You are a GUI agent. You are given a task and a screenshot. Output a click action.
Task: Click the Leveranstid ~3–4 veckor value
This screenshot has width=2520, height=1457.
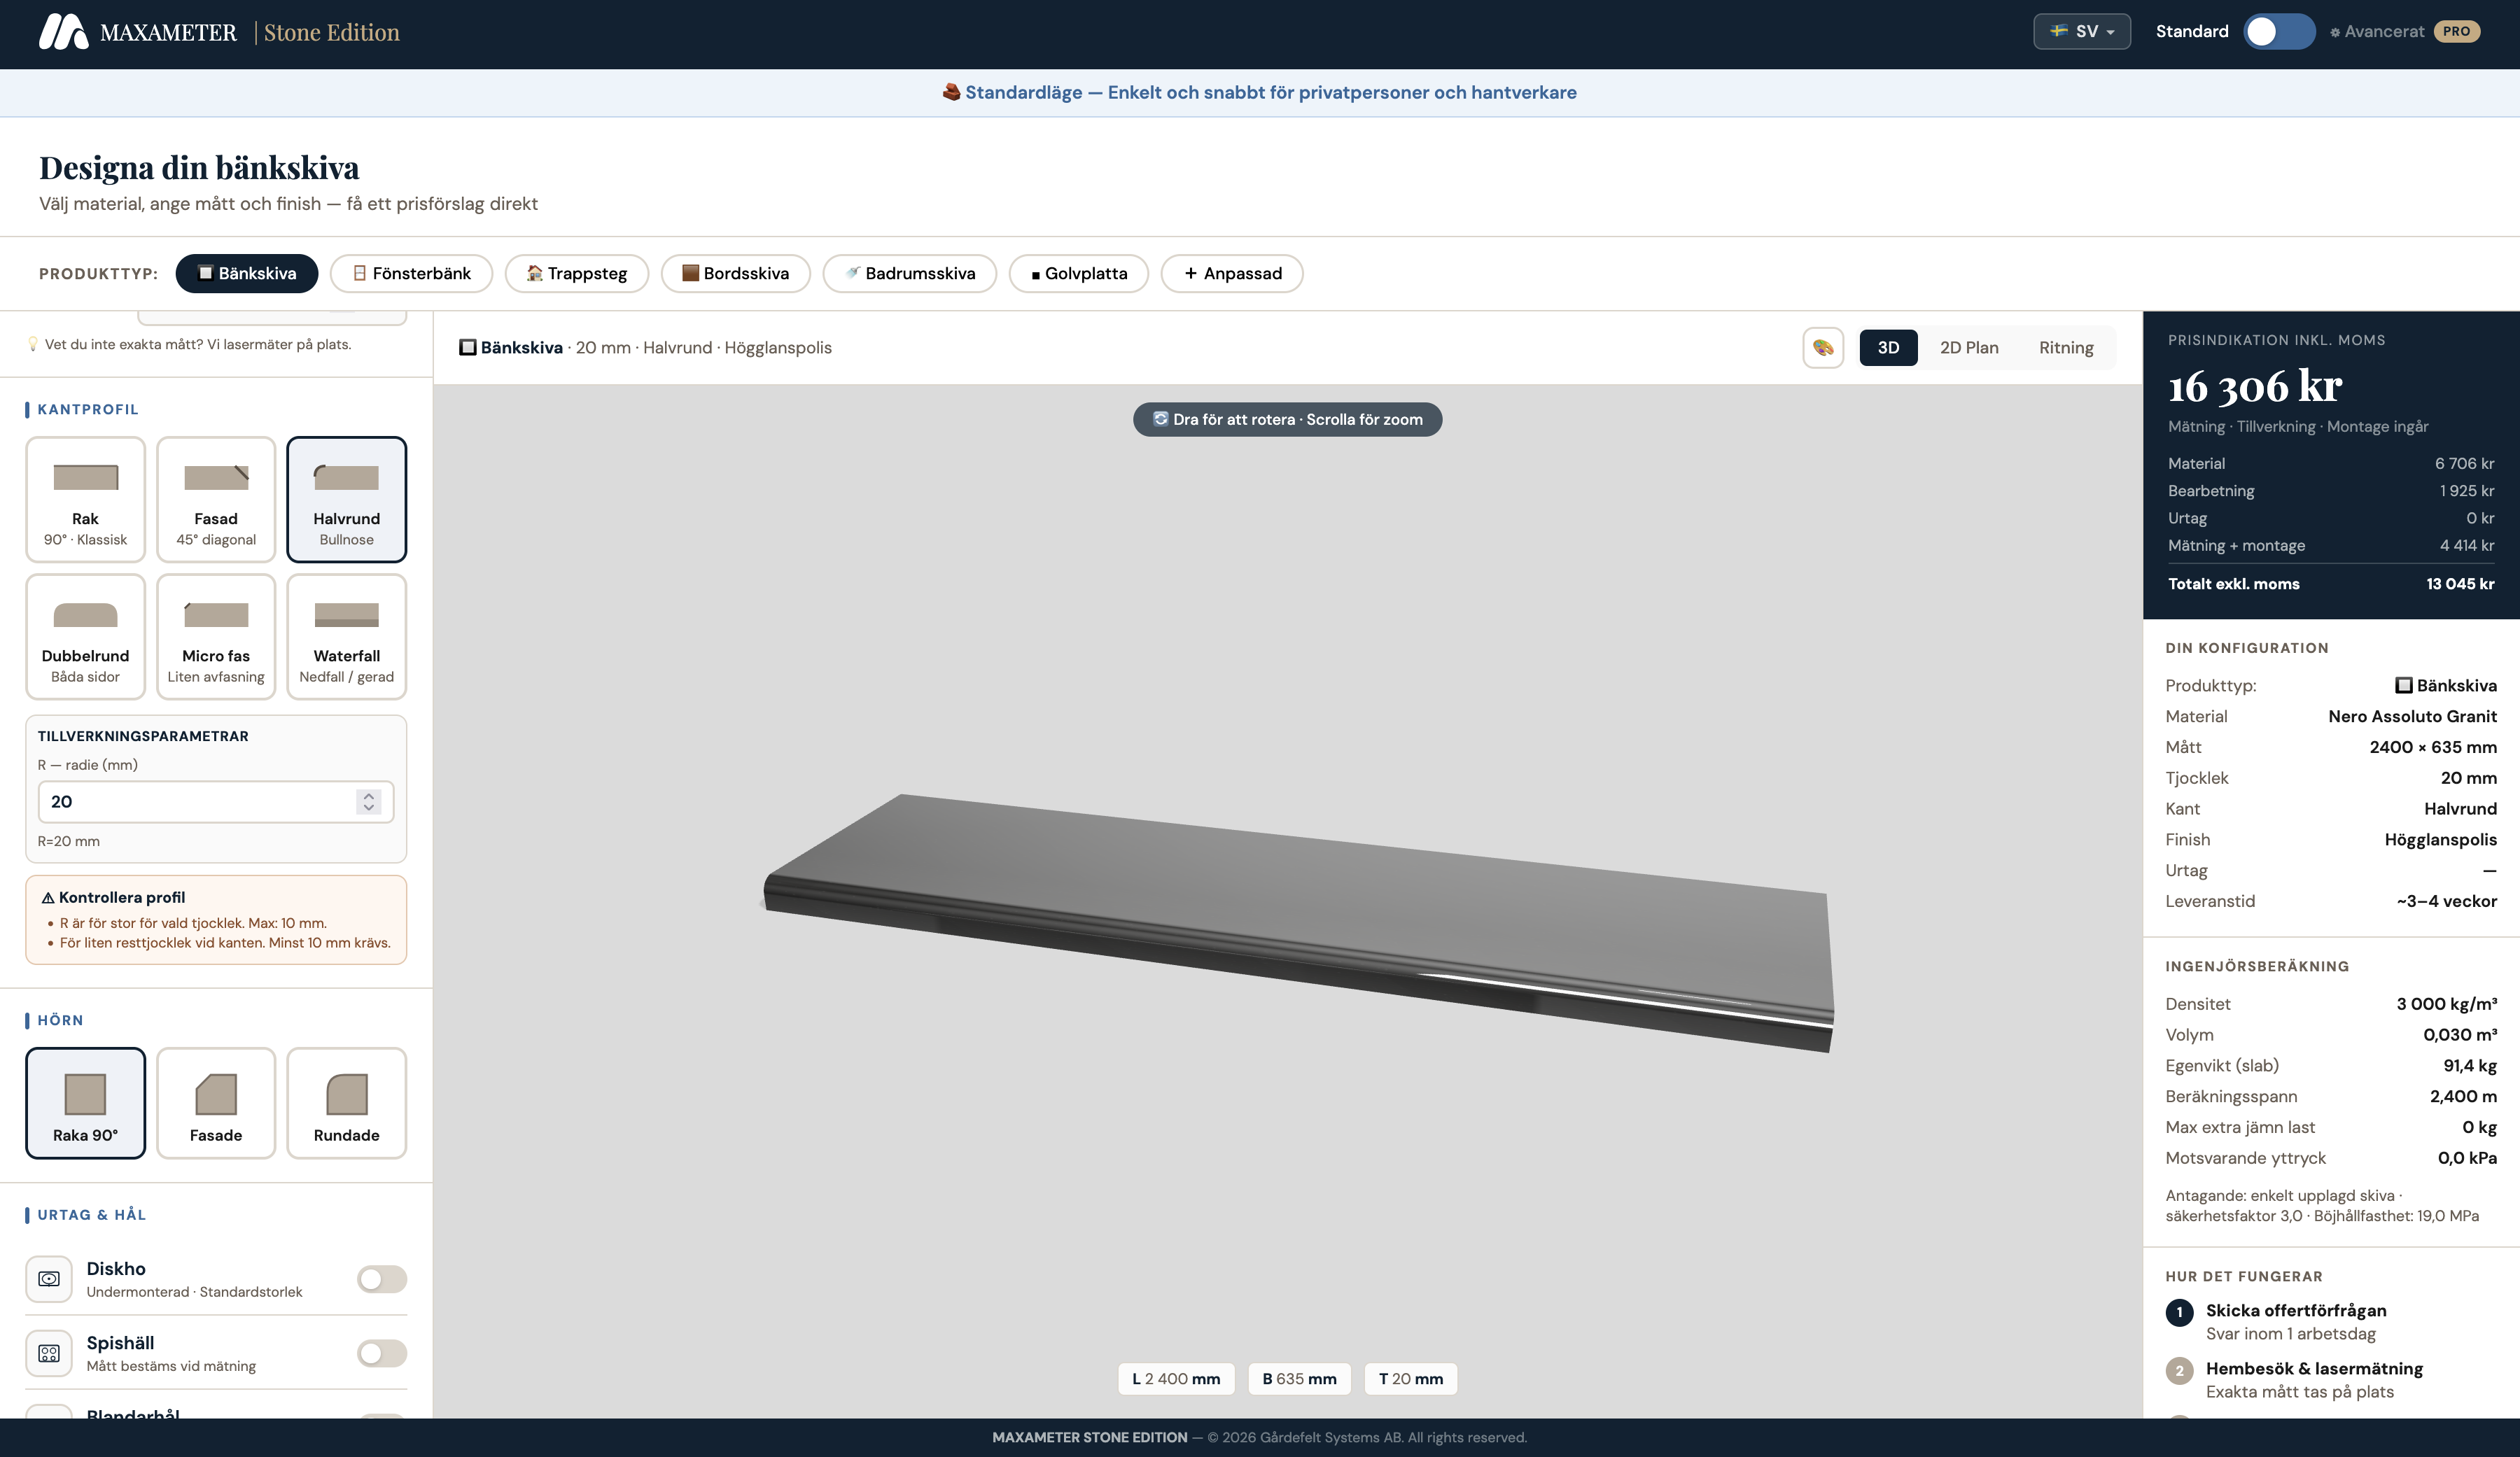2446,901
